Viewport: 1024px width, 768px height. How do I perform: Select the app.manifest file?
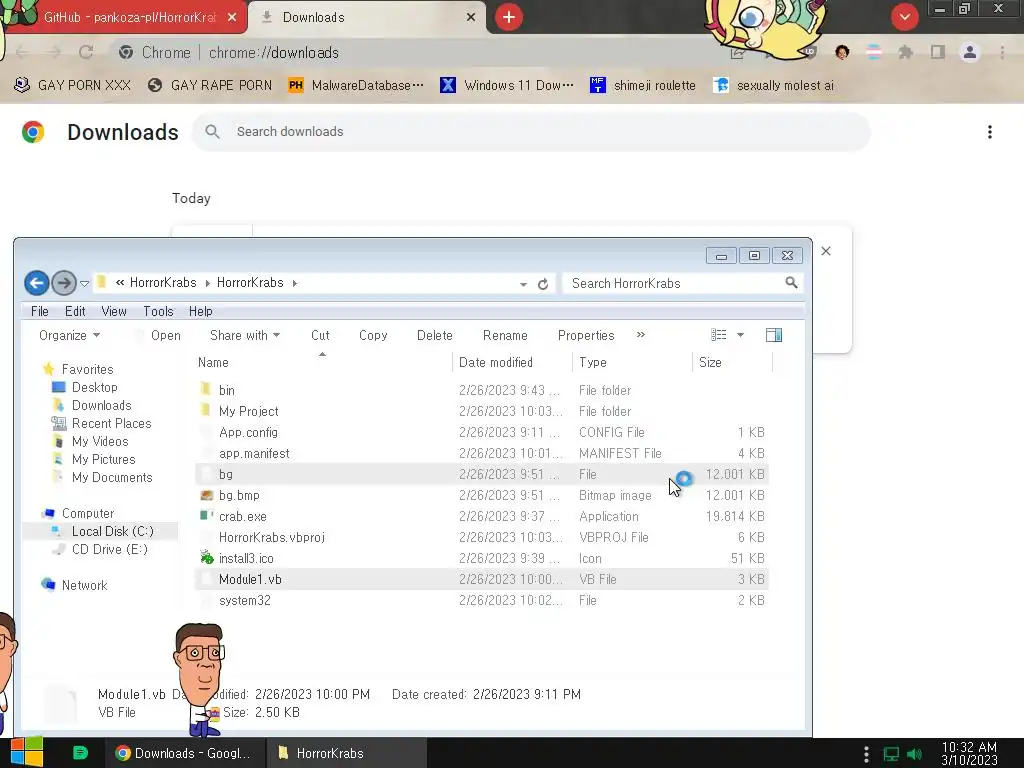point(481,453)
